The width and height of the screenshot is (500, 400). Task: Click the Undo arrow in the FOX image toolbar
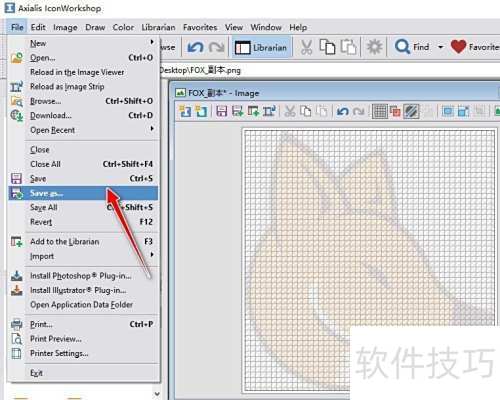pyautogui.click(x=342, y=111)
